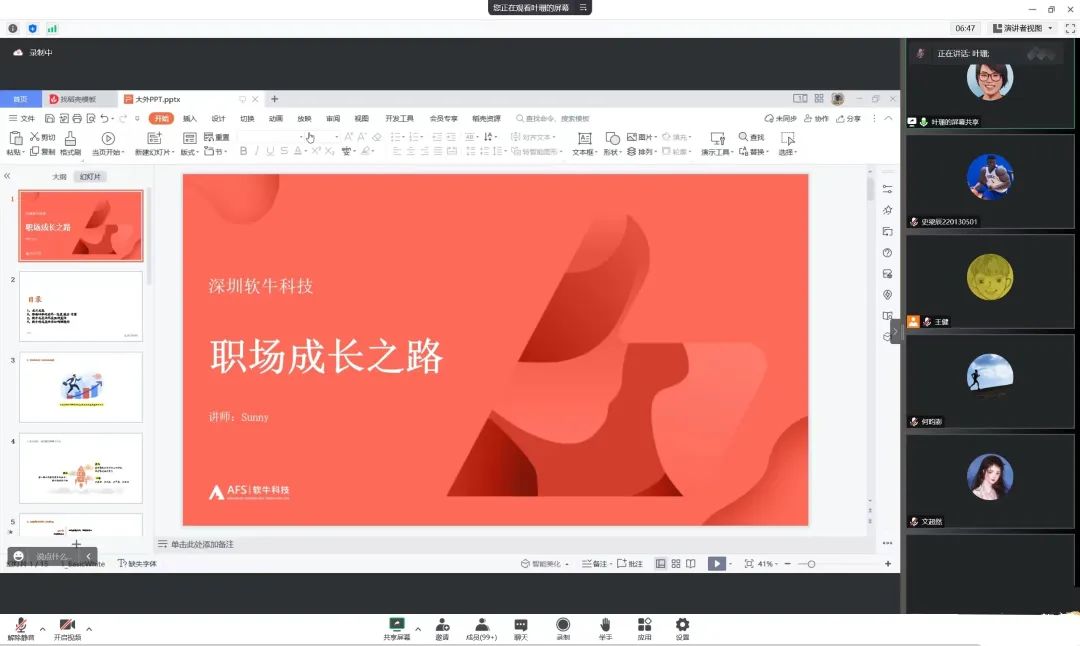This screenshot has height=646, width=1080.
Task: Raise hand with the 举手 icon
Action: click(605, 625)
